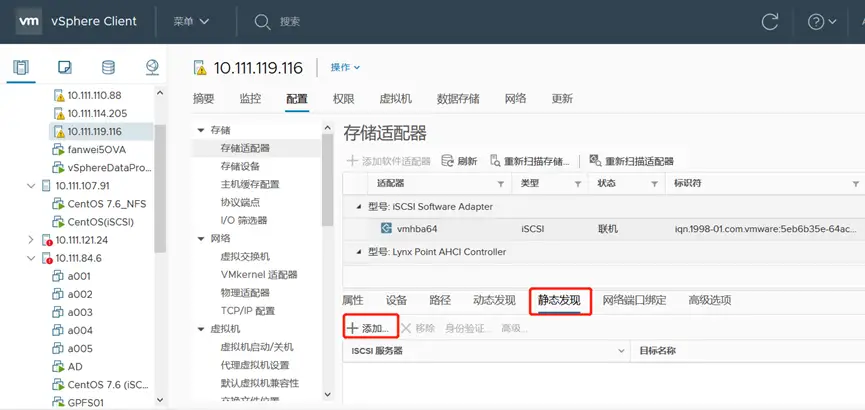Screen dimensions: 865x410
Task: Open the 路径 paths tab
Action: click(x=440, y=300)
